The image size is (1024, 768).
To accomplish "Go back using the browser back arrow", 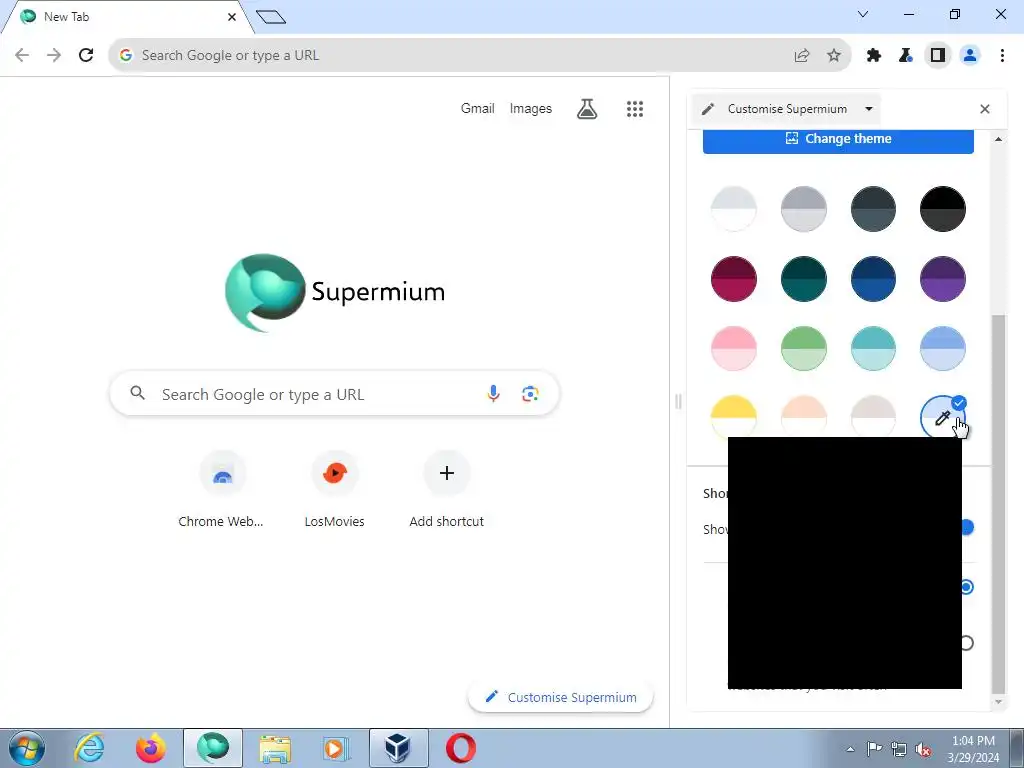I will point(22,55).
